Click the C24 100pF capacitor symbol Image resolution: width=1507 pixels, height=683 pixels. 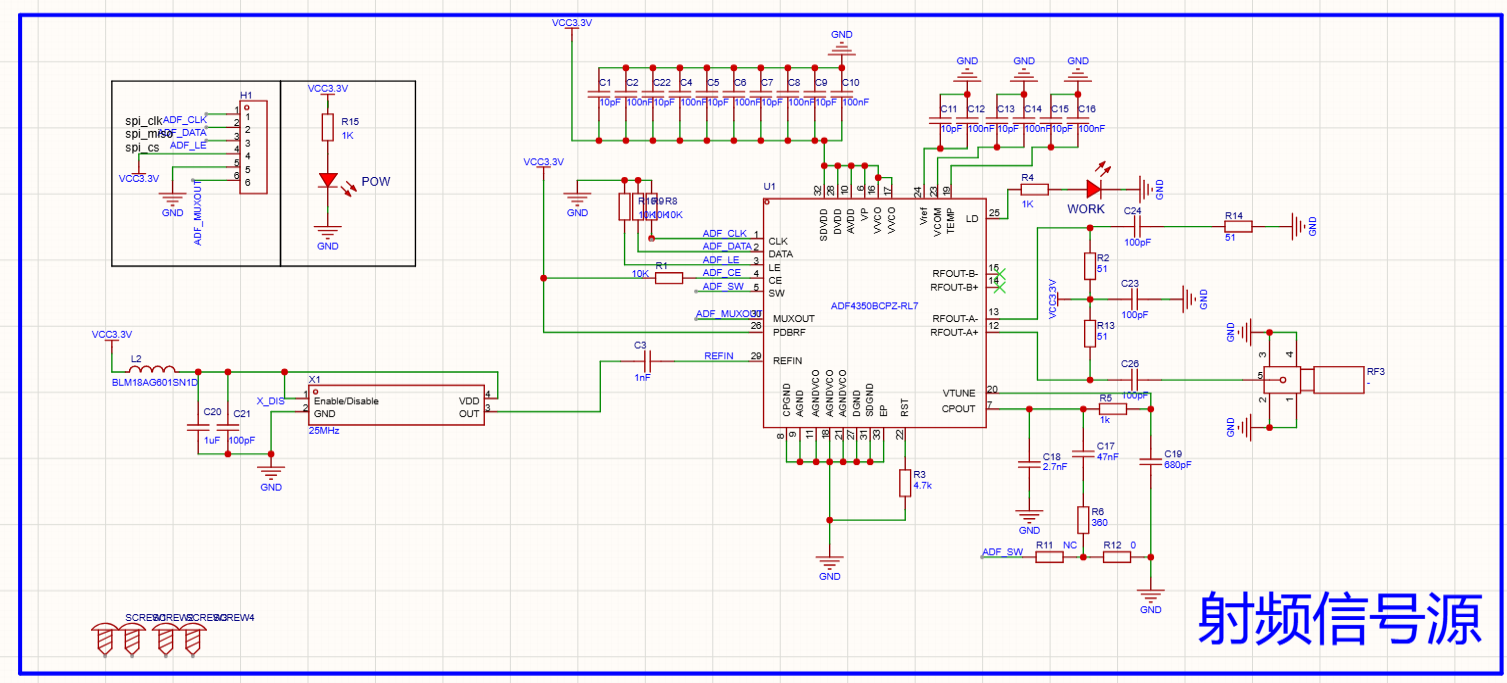[1136, 228]
